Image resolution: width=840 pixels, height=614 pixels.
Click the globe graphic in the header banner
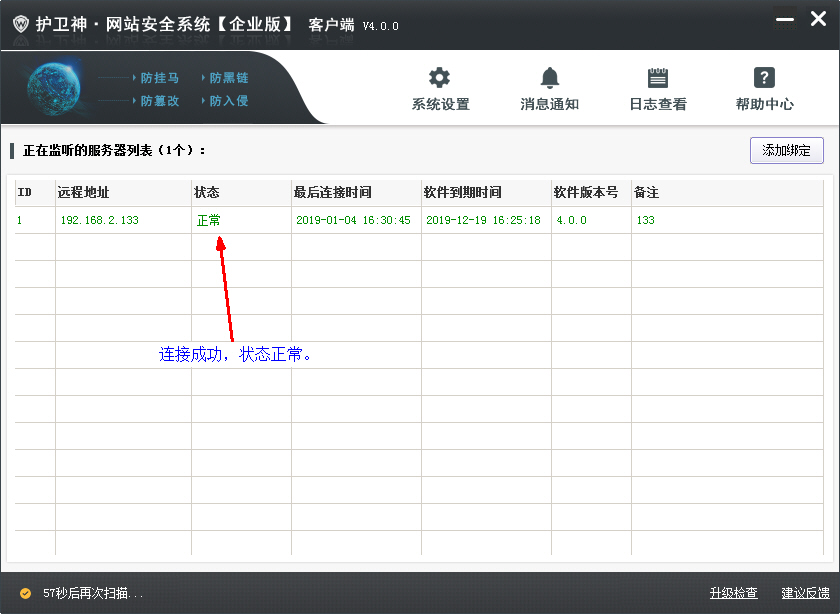[56, 89]
